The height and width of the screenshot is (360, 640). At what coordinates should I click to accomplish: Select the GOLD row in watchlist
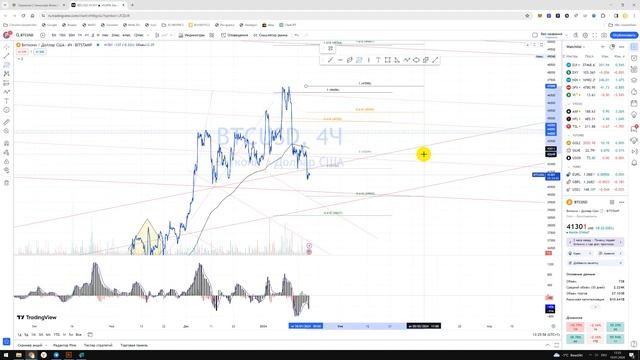coord(595,143)
